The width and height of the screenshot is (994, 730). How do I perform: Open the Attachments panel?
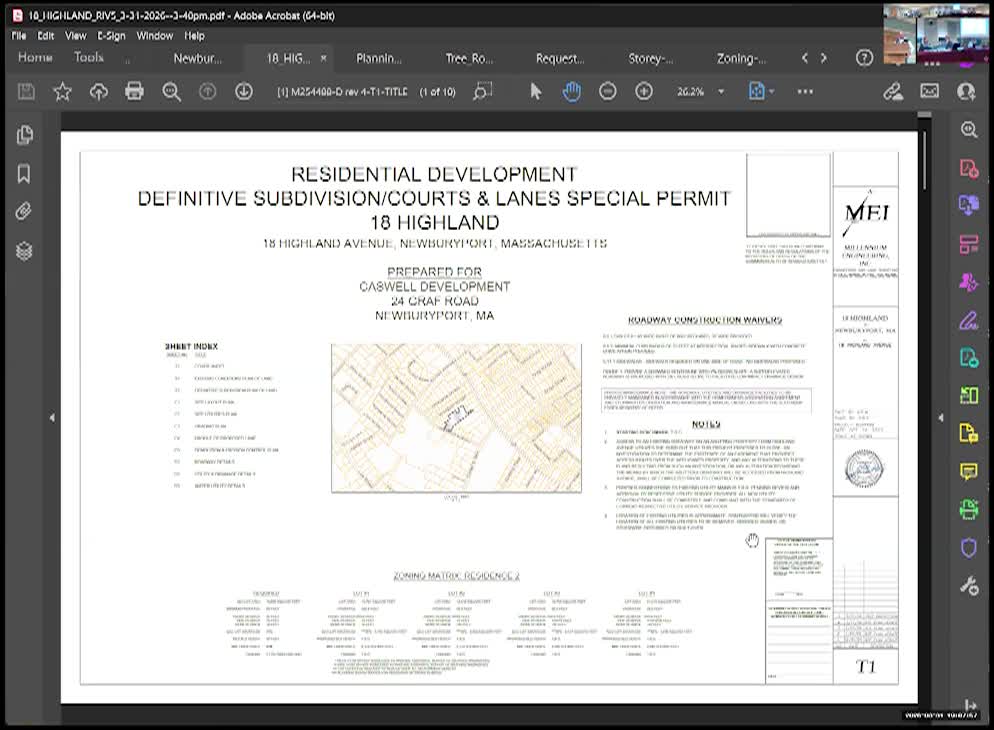pos(23,211)
